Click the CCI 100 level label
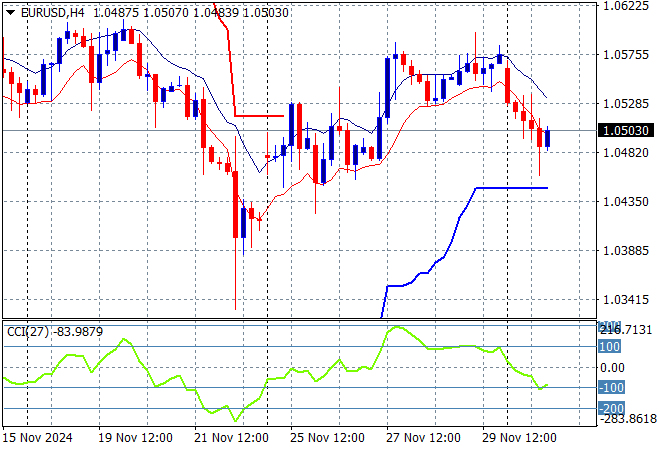The height and width of the screenshot is (450, 660). [609, 346]
